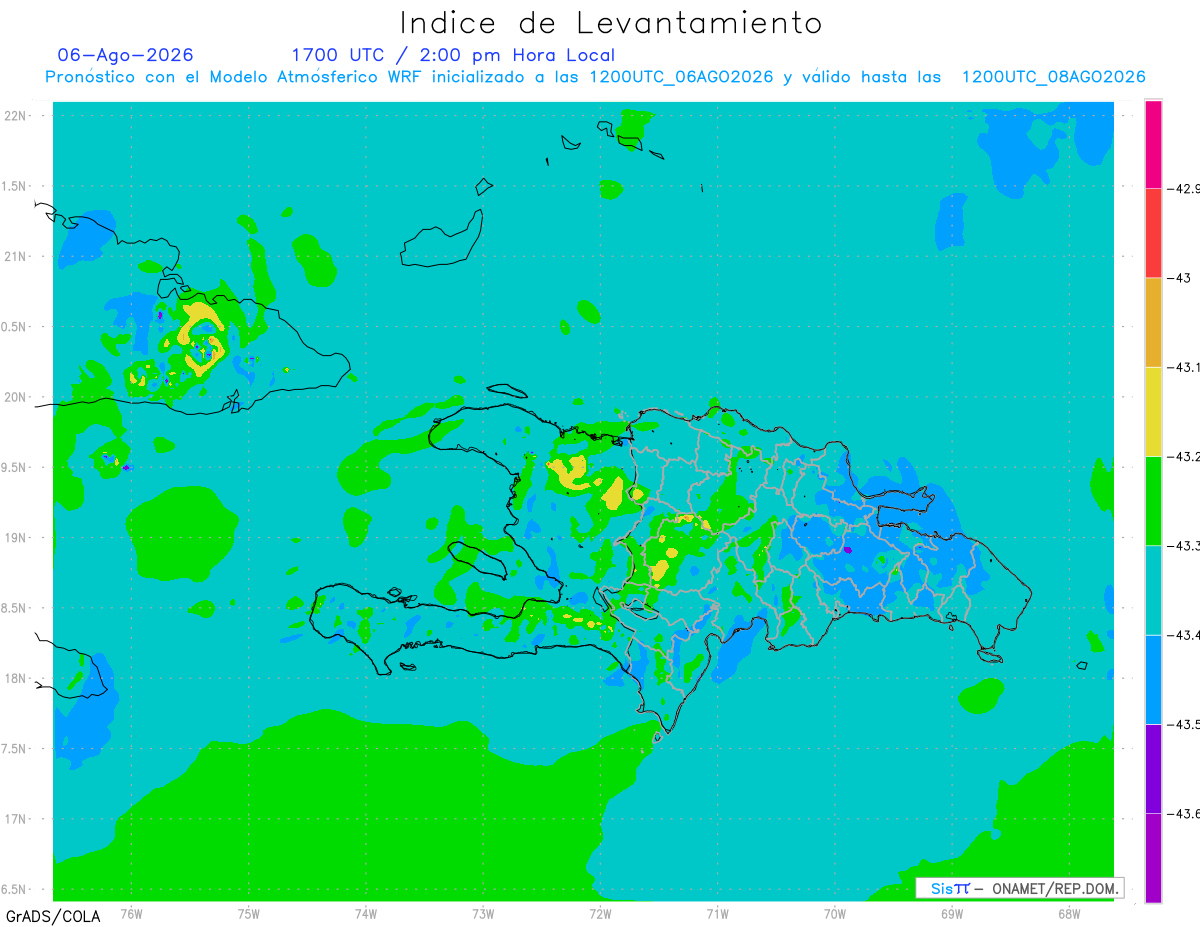This screenshot has width=1200, height=927.
Task: Click "1700 UTC / 2:00 pm Hora Local"
Action: point(453,55)
